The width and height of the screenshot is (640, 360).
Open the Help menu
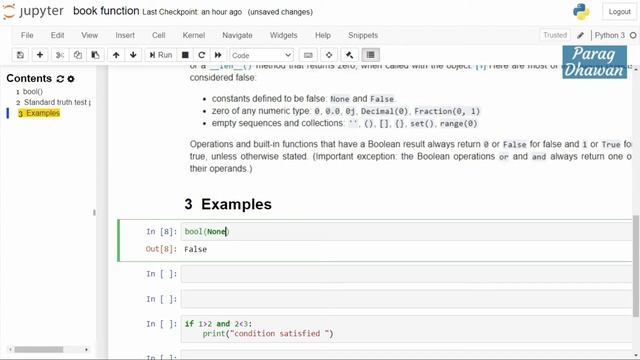[322, 36]
